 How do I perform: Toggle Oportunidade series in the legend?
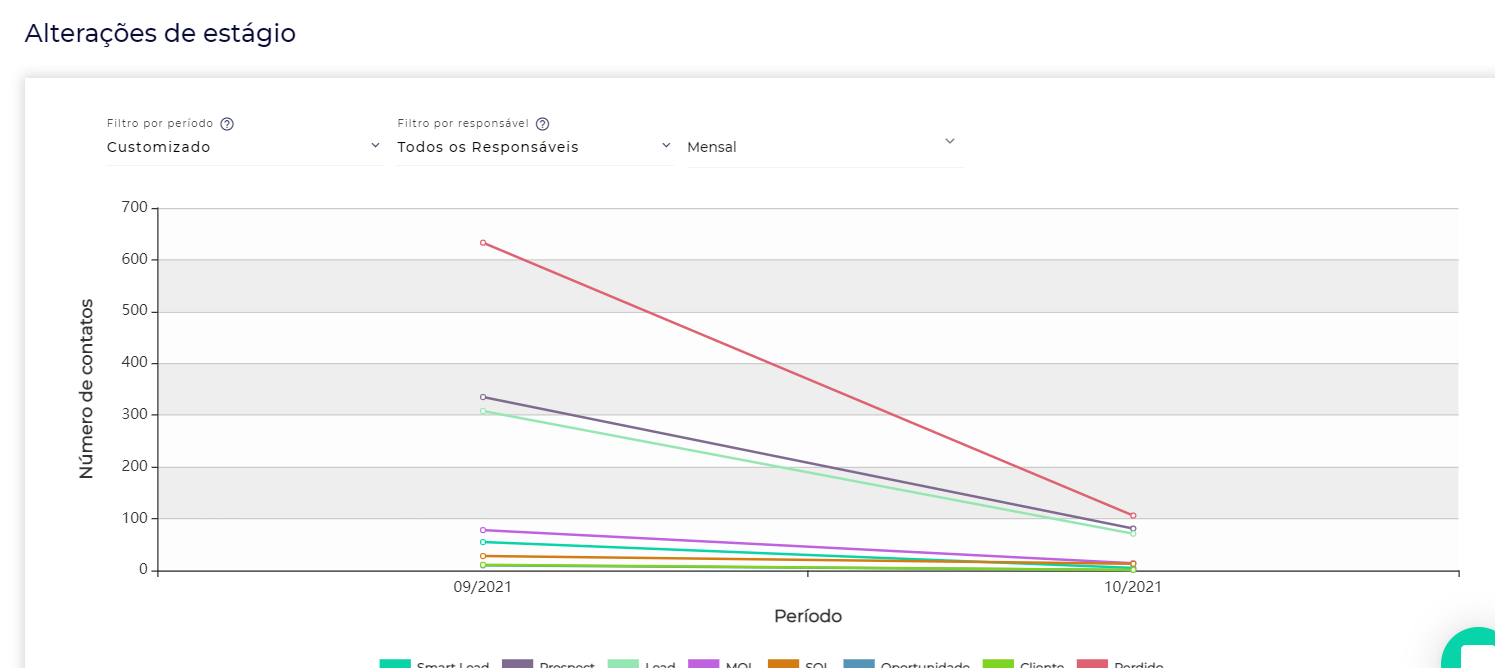click(x=907, y=664)
